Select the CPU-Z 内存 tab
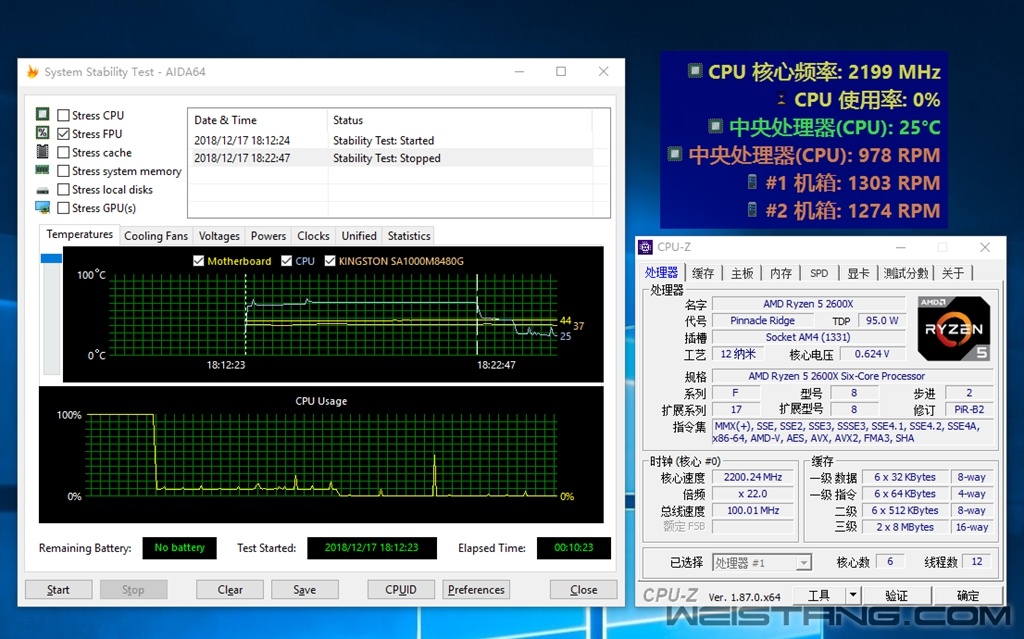This screenshot has width=1024, height=639. click(781, 273)
